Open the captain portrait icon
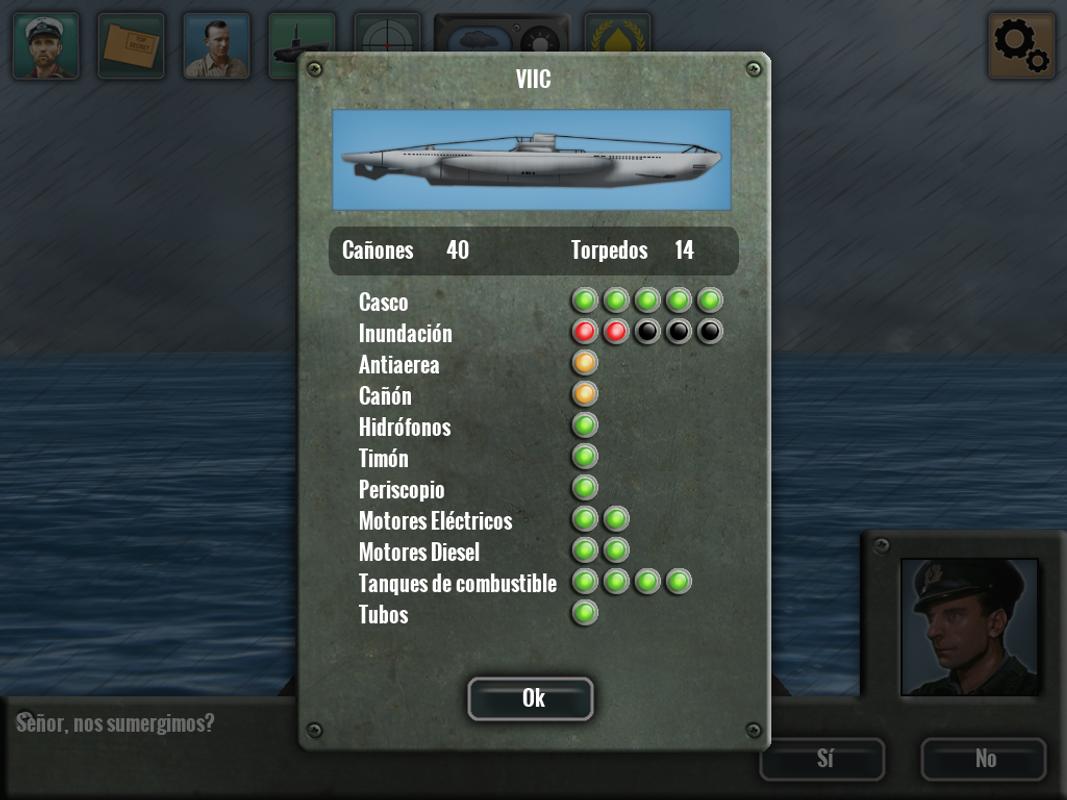The height and width of the screenshot is (800, 1067). click(46, 46)
